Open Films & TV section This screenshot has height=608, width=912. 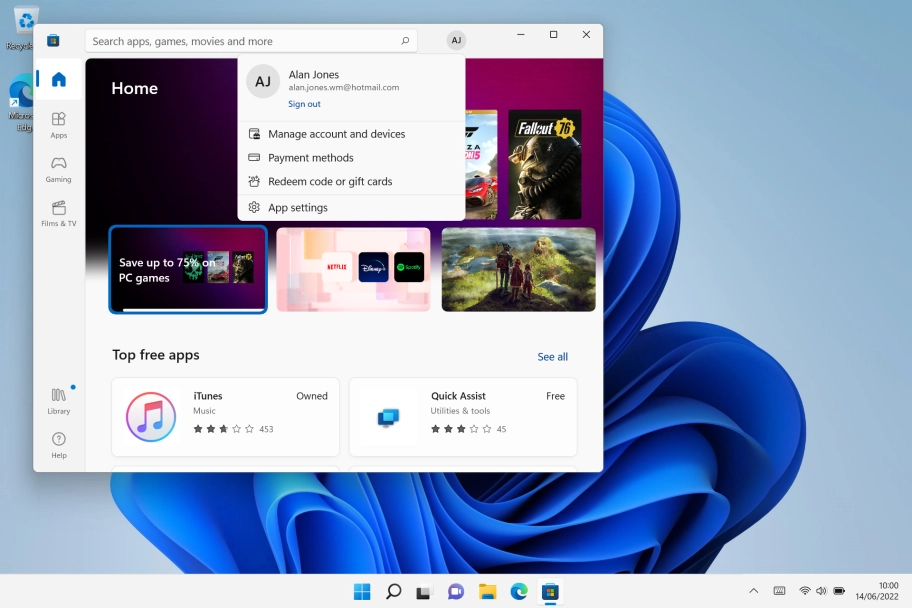59,213
